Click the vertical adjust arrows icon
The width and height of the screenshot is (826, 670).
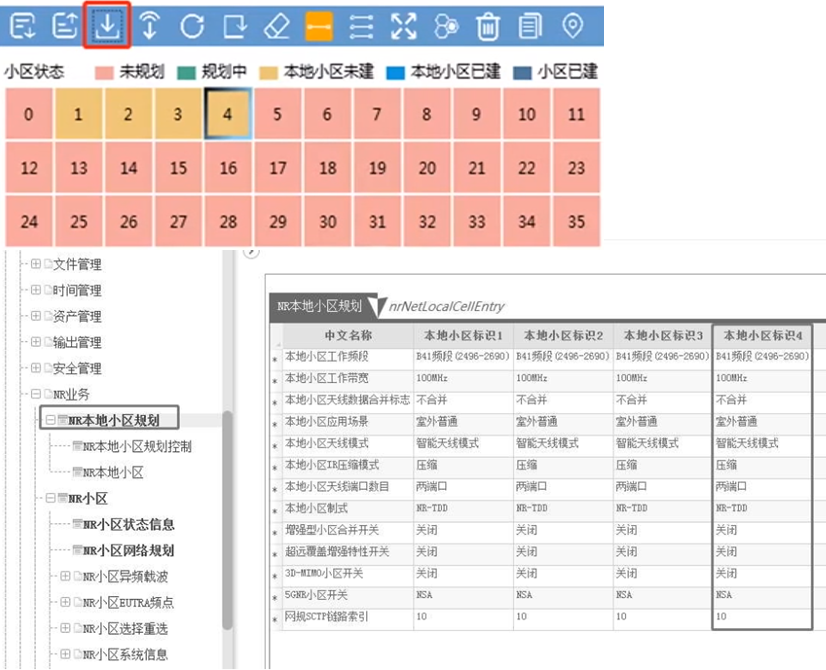click(x=150, y=25)
